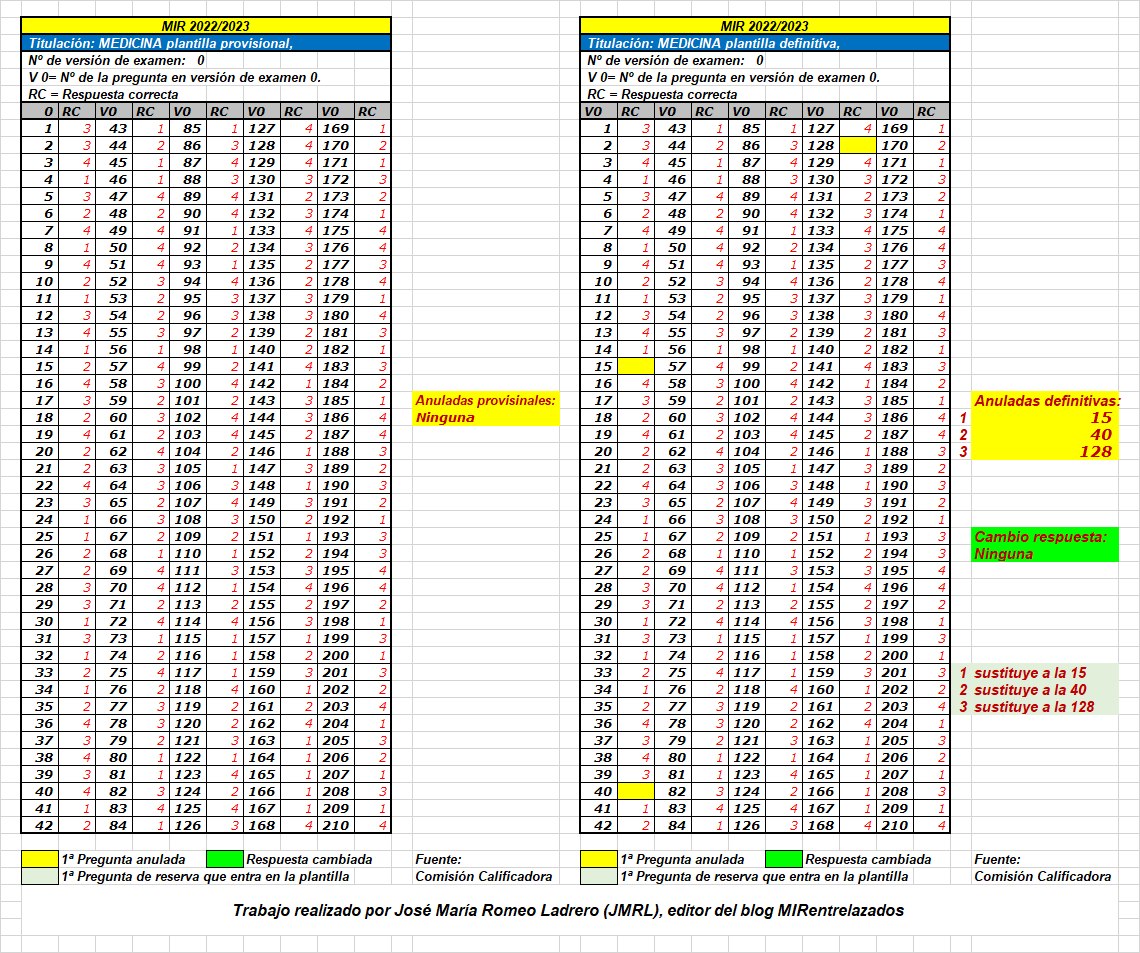The image size is (1140, 953).
Task: Click the answer cell for question 200 in the definitive table
Action: (x=932, y=656)
